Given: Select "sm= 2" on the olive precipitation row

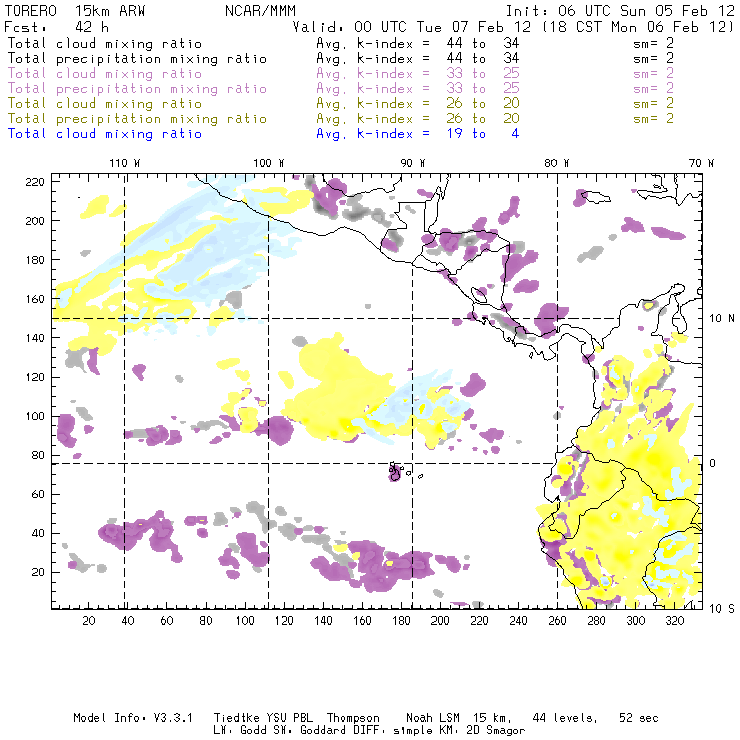Looking at the screenshot, I should pyautogui.click(x=654, y=118).
